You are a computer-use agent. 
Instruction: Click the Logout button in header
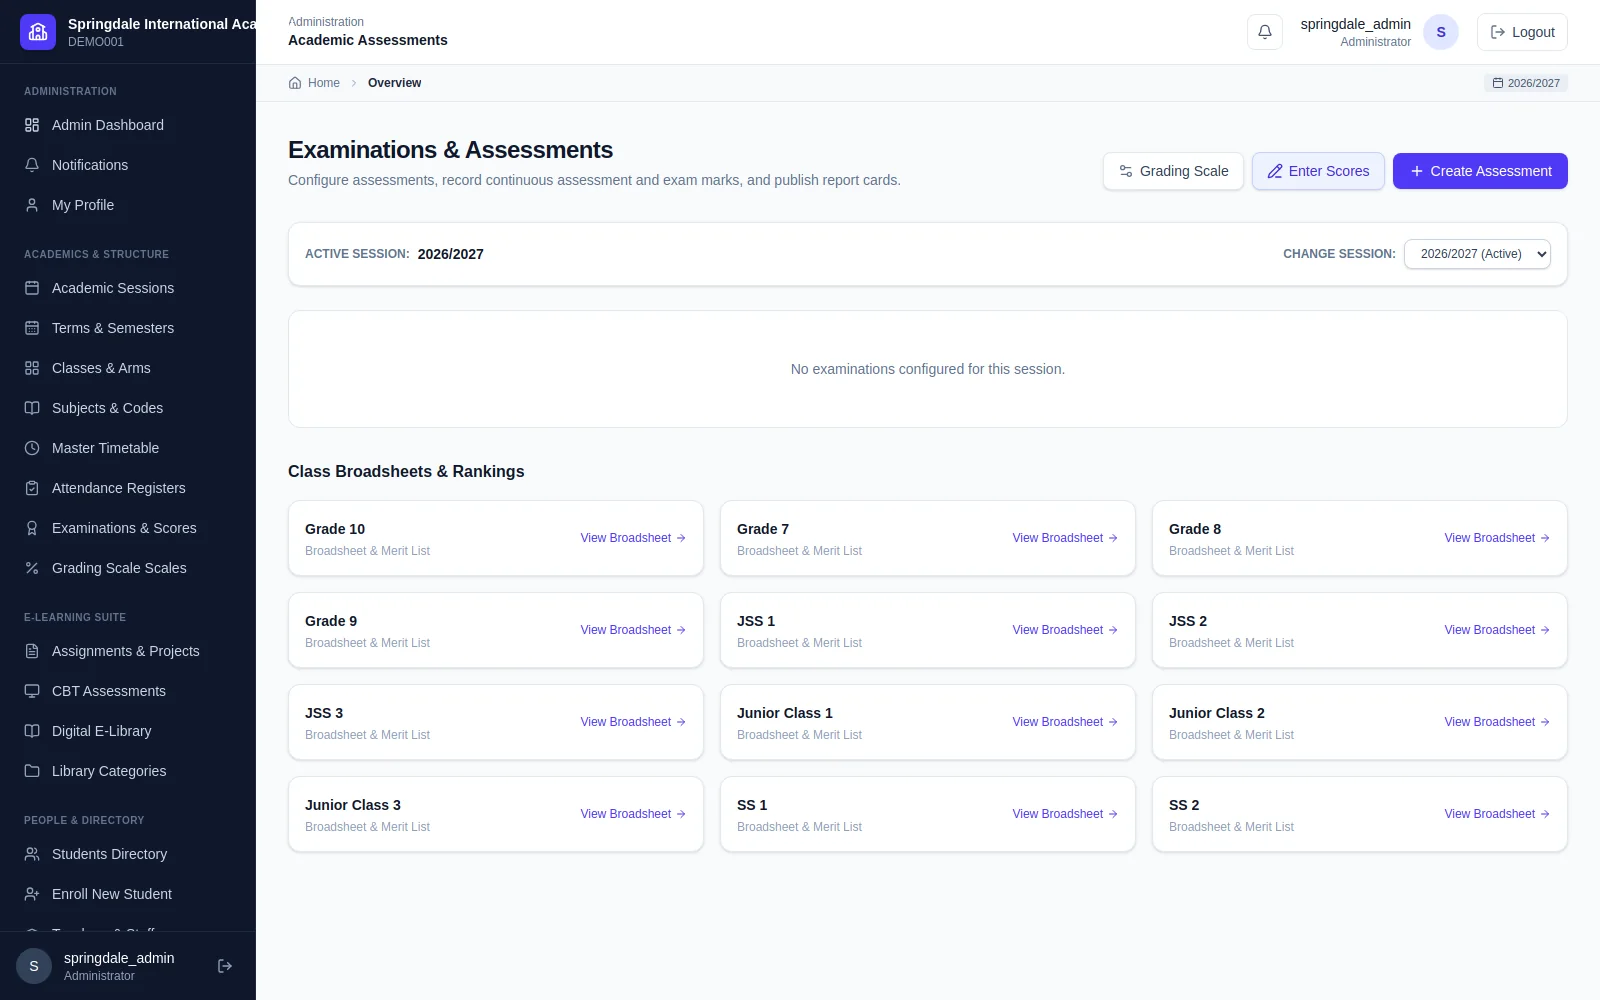1522,32
